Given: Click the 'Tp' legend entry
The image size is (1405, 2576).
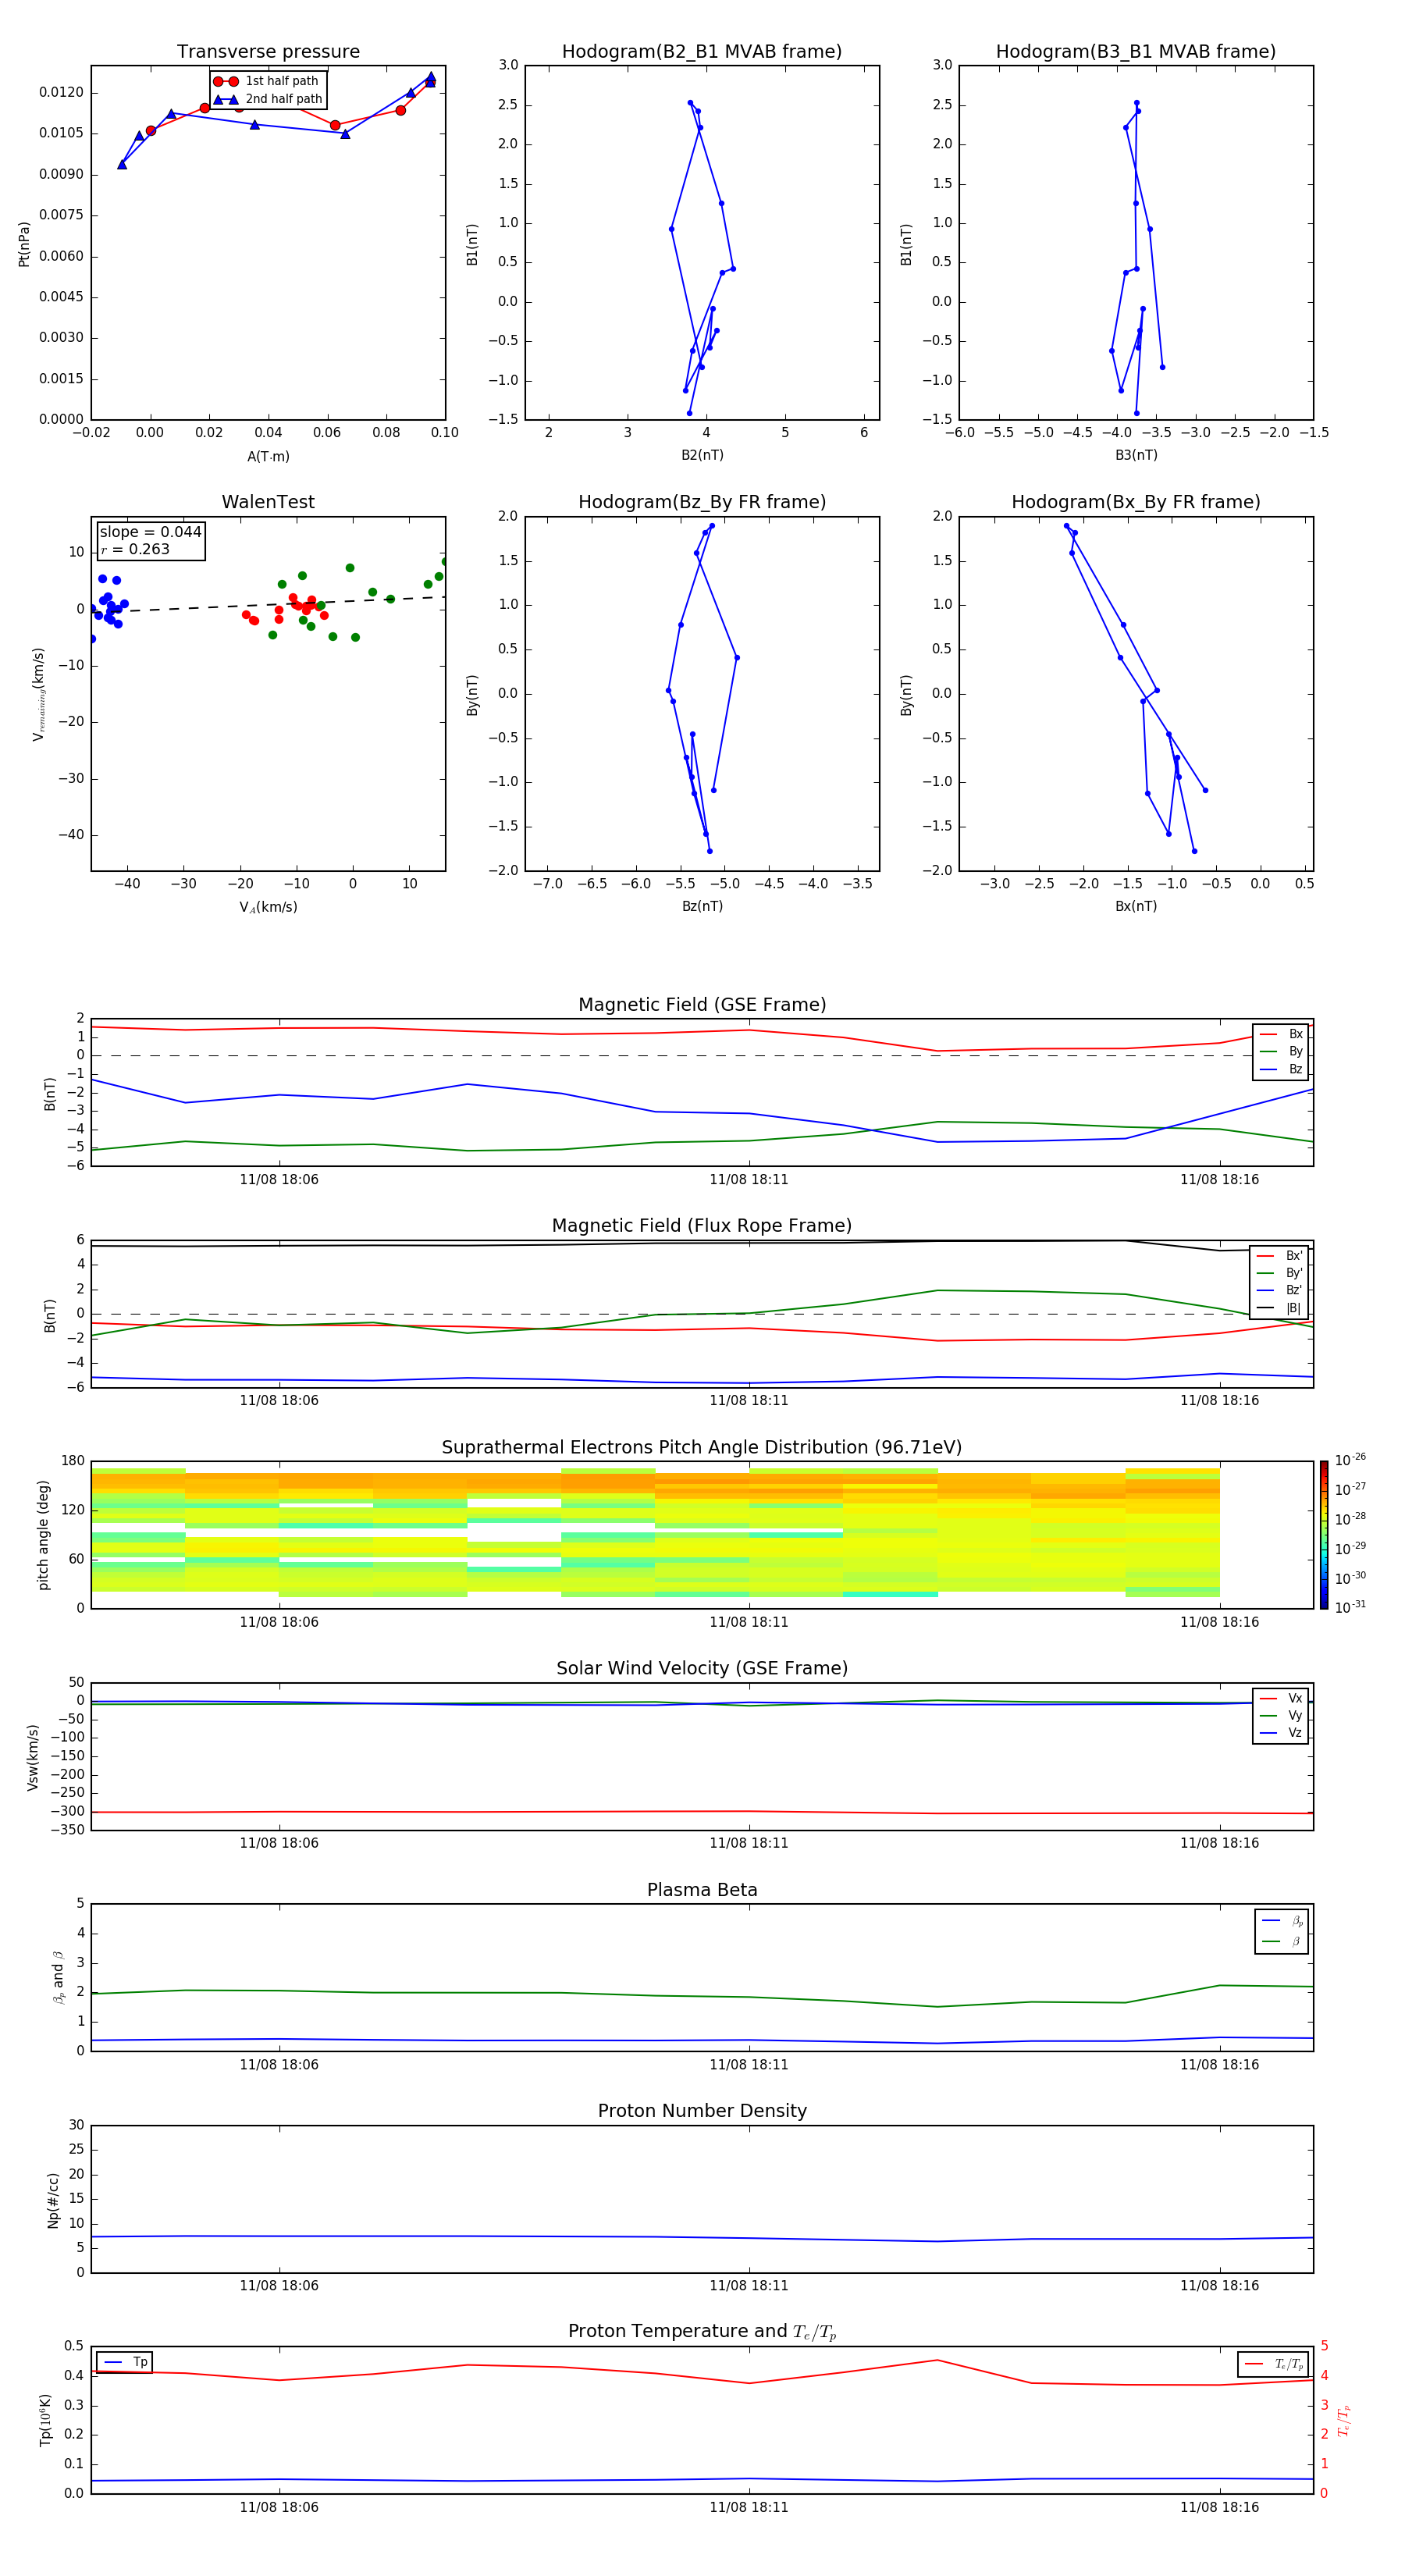Looking at the screenshot, I should [125, 2362].
